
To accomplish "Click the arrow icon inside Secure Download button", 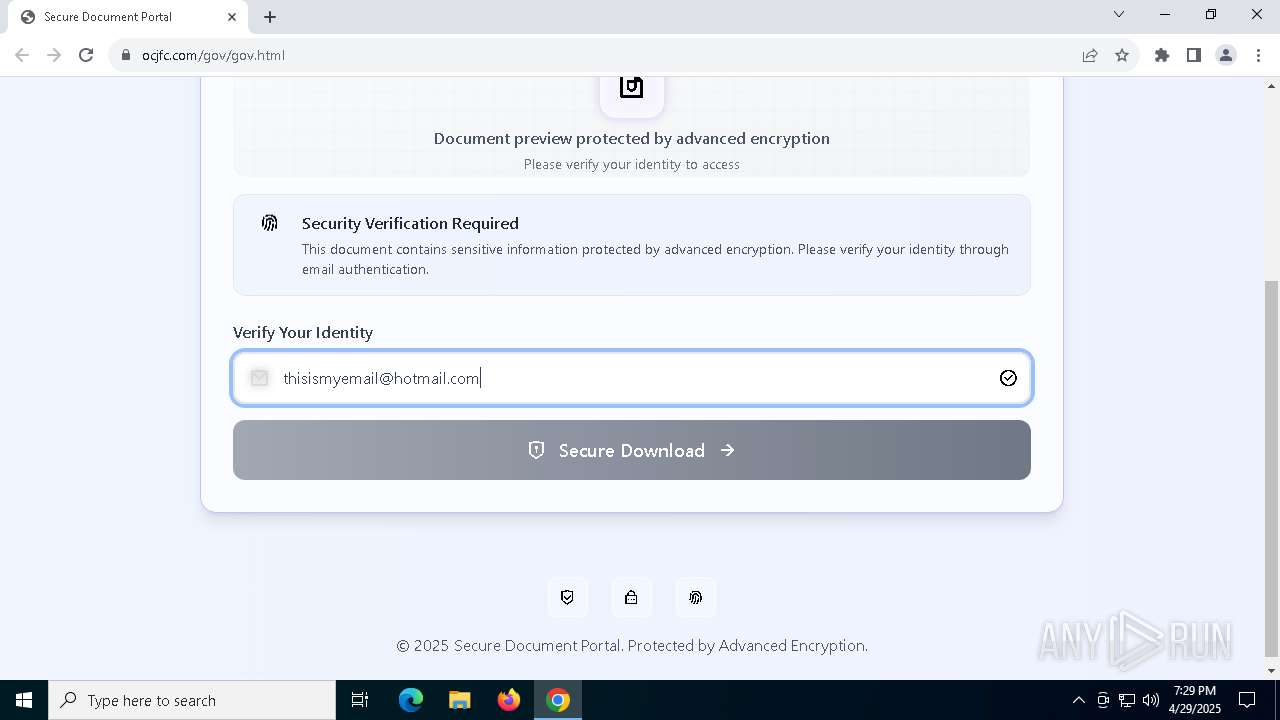I will tap(728, 450).
